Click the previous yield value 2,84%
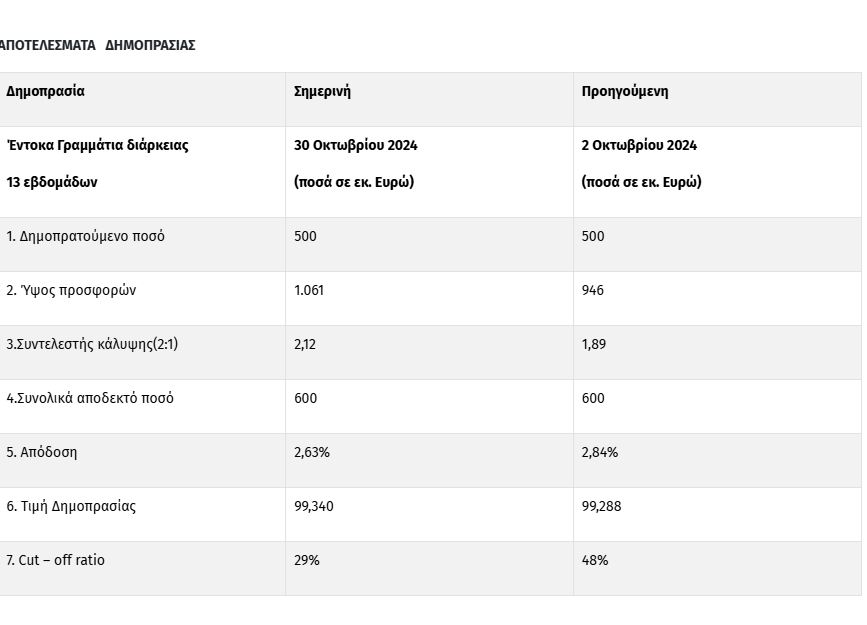867x625 pixels. point(600,452)
